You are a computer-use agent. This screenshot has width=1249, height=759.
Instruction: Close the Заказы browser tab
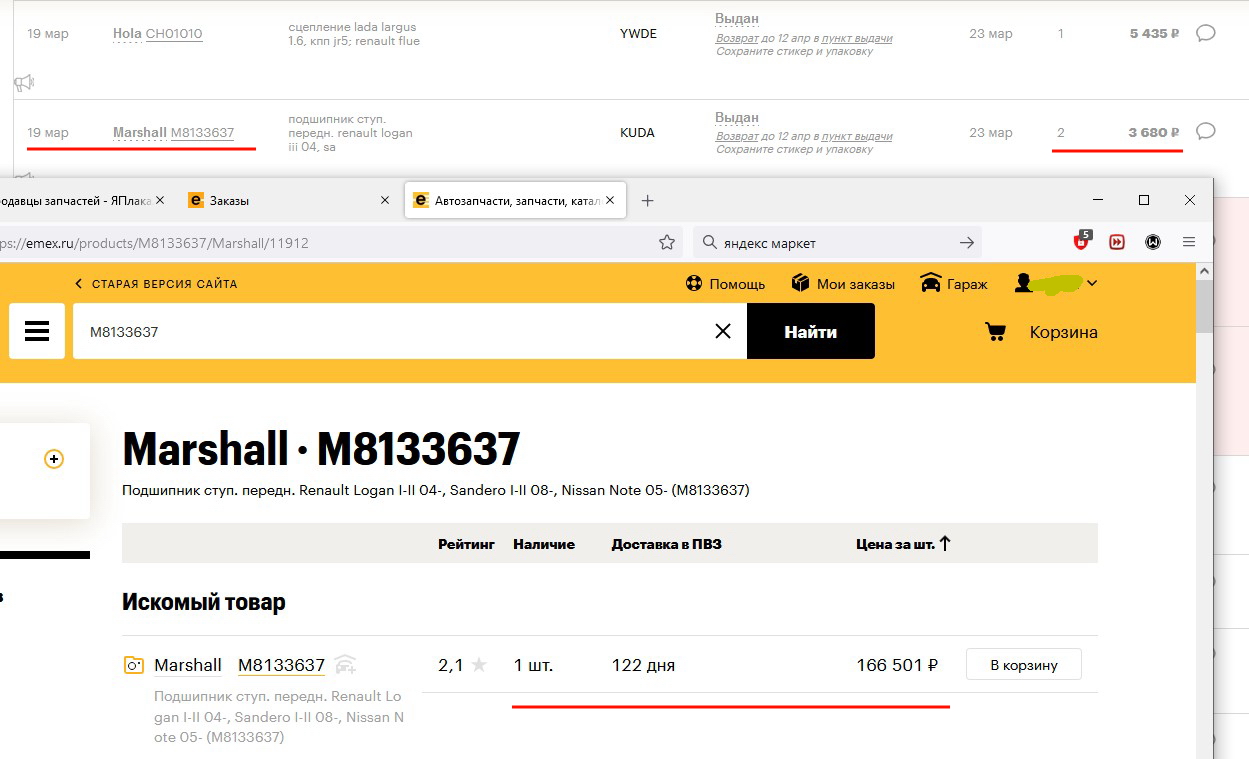[x=385, y=200]
